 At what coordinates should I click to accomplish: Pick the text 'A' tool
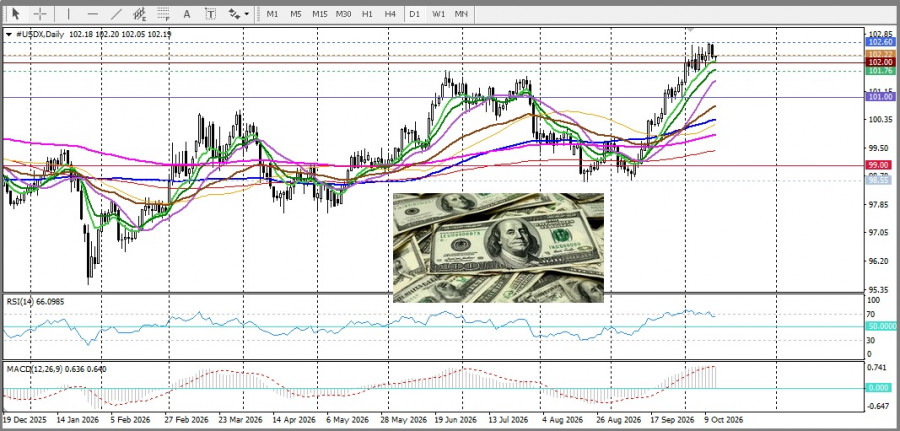coord(187,14)
